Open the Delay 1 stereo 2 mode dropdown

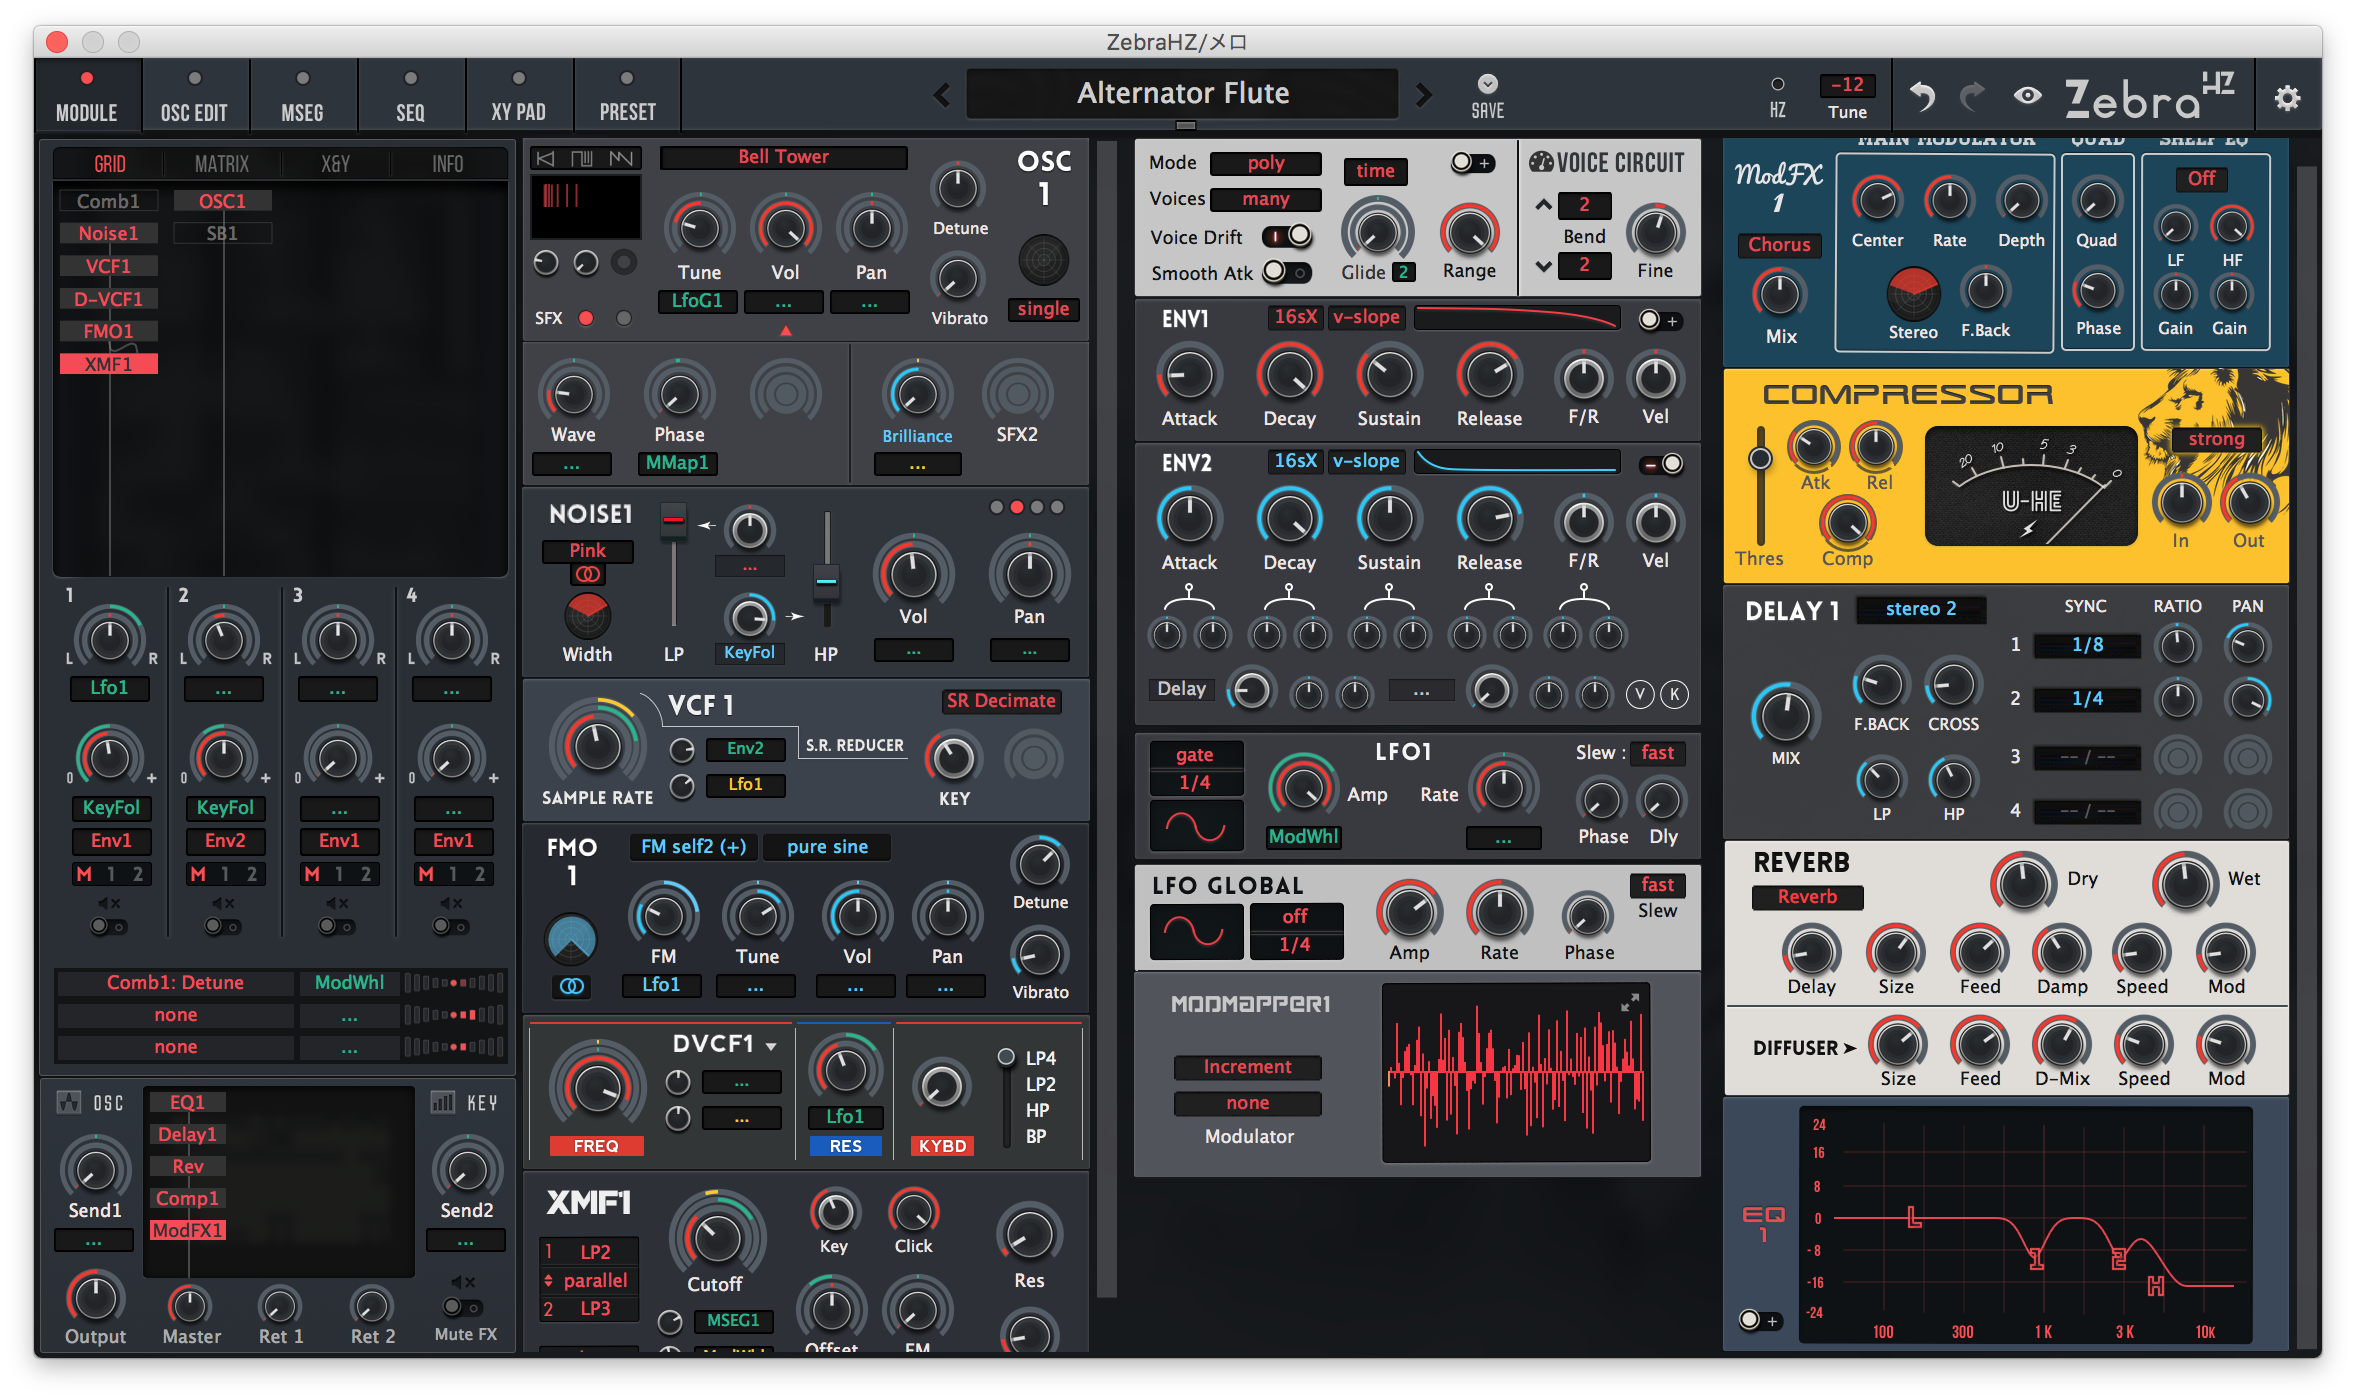1920,609
